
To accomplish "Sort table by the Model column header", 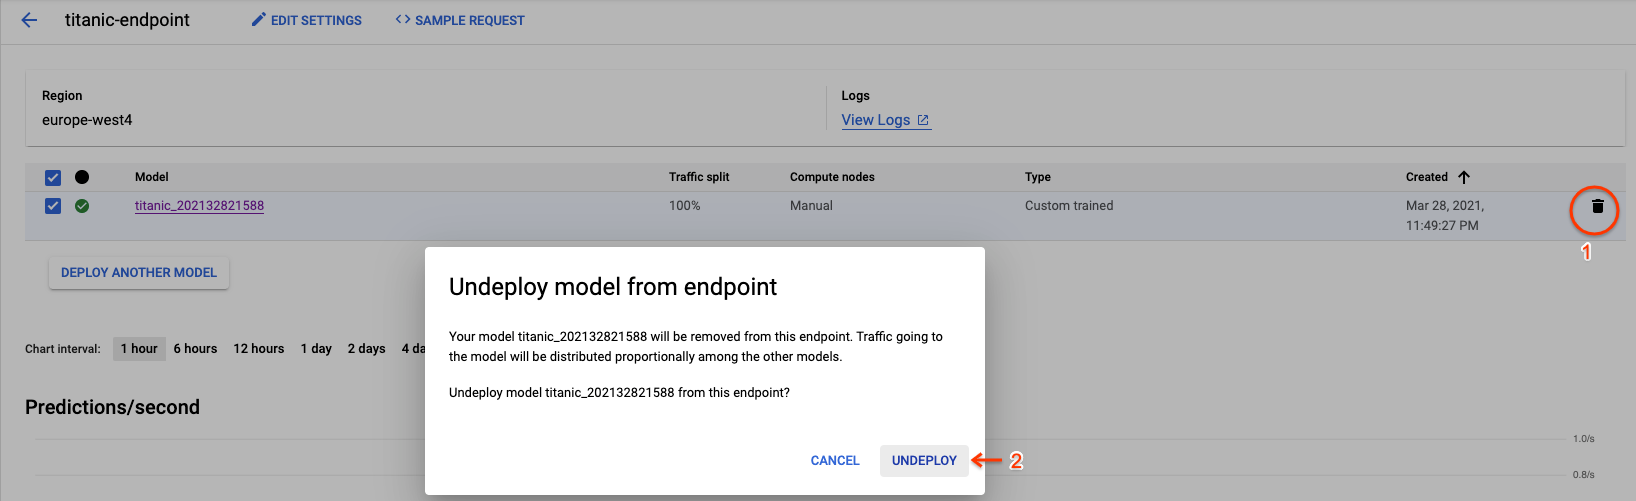I will tap(152, 177).
